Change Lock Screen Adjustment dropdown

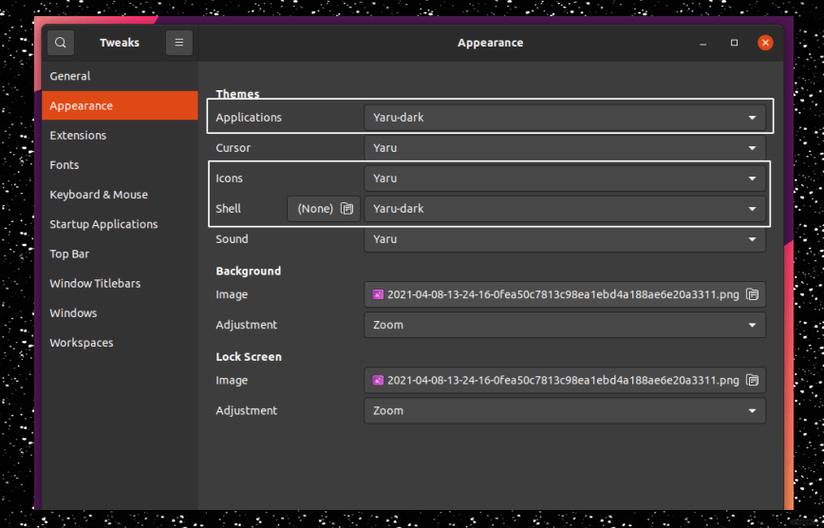[564, 411]
